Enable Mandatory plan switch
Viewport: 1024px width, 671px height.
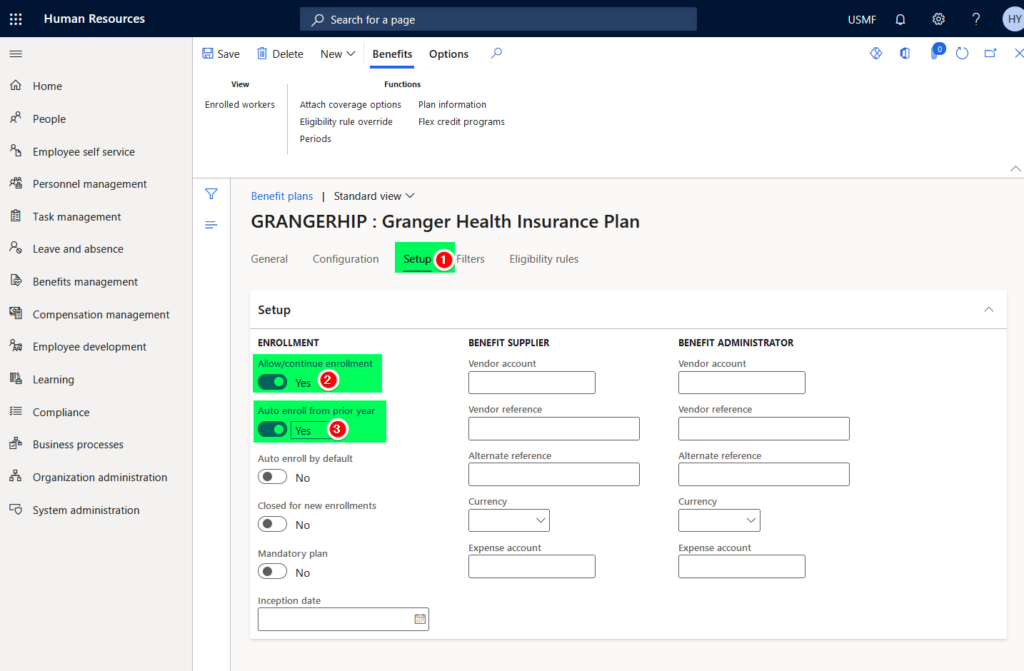click(272, 572)
